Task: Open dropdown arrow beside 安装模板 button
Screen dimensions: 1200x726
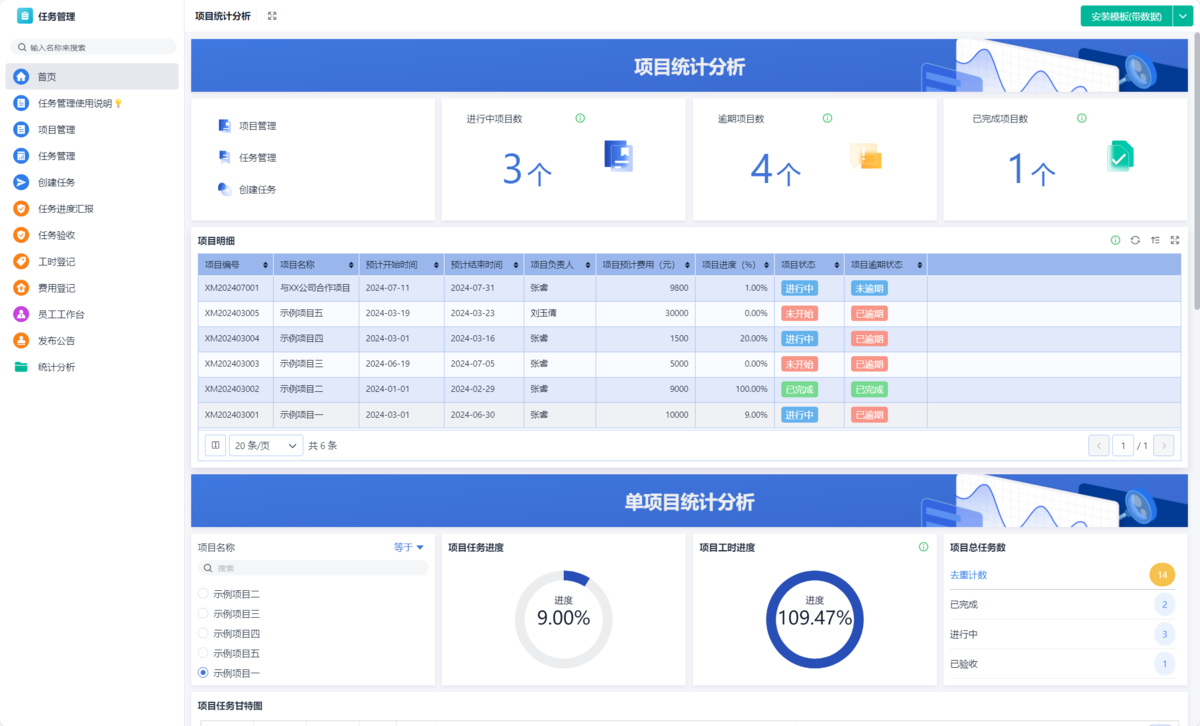Action: click(1183, 16)
